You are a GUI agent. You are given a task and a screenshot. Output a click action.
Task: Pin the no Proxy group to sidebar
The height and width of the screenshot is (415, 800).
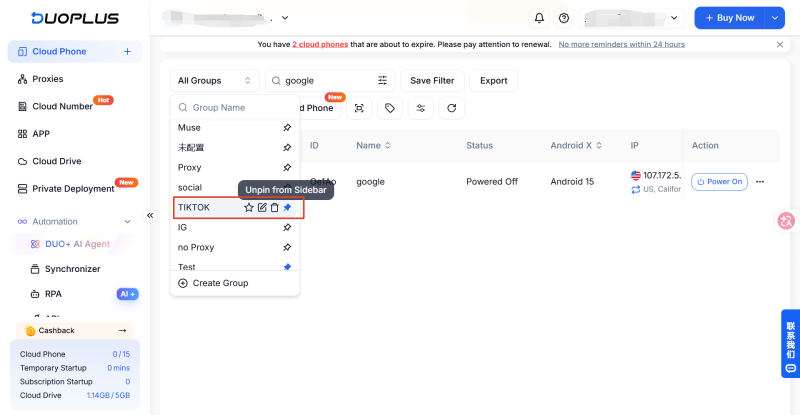[x=287, y=247]
